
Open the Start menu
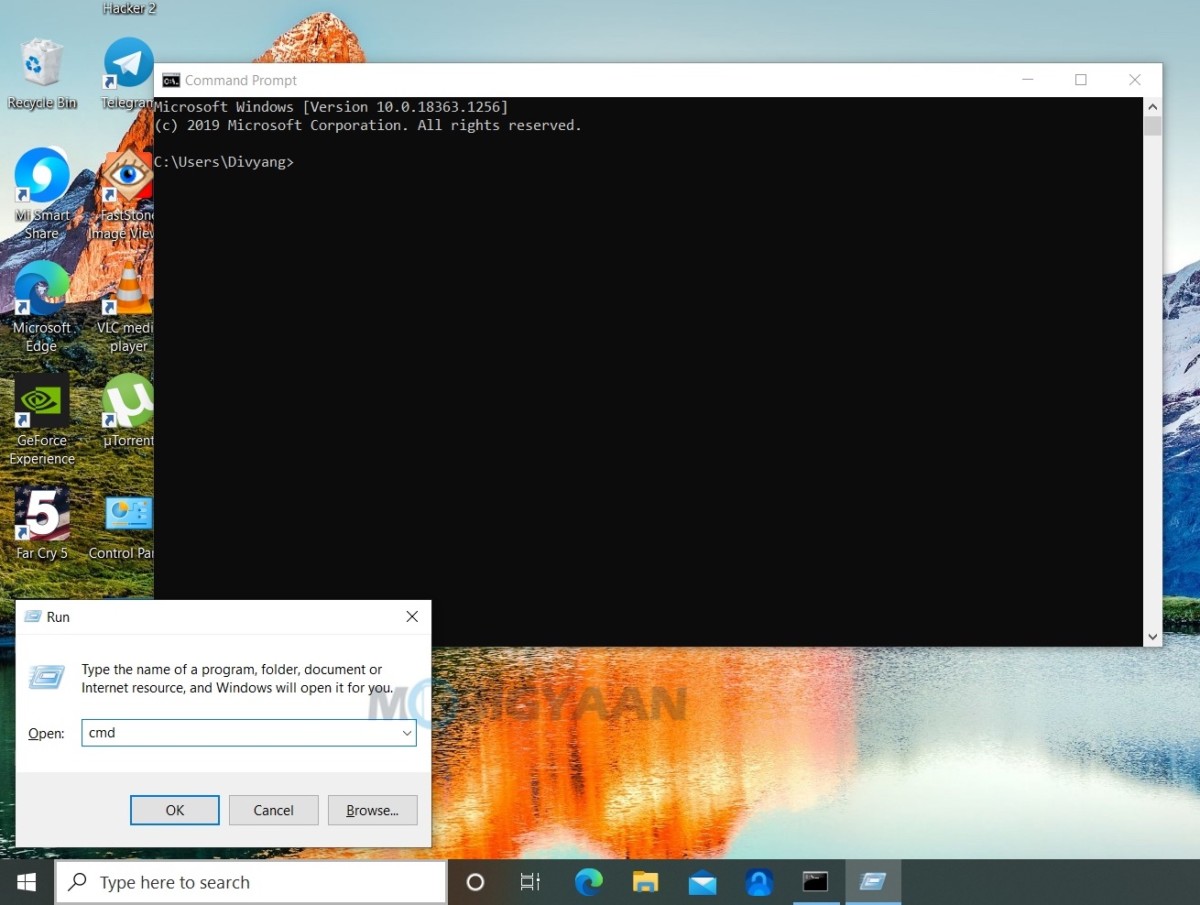[x=26, y=882]
